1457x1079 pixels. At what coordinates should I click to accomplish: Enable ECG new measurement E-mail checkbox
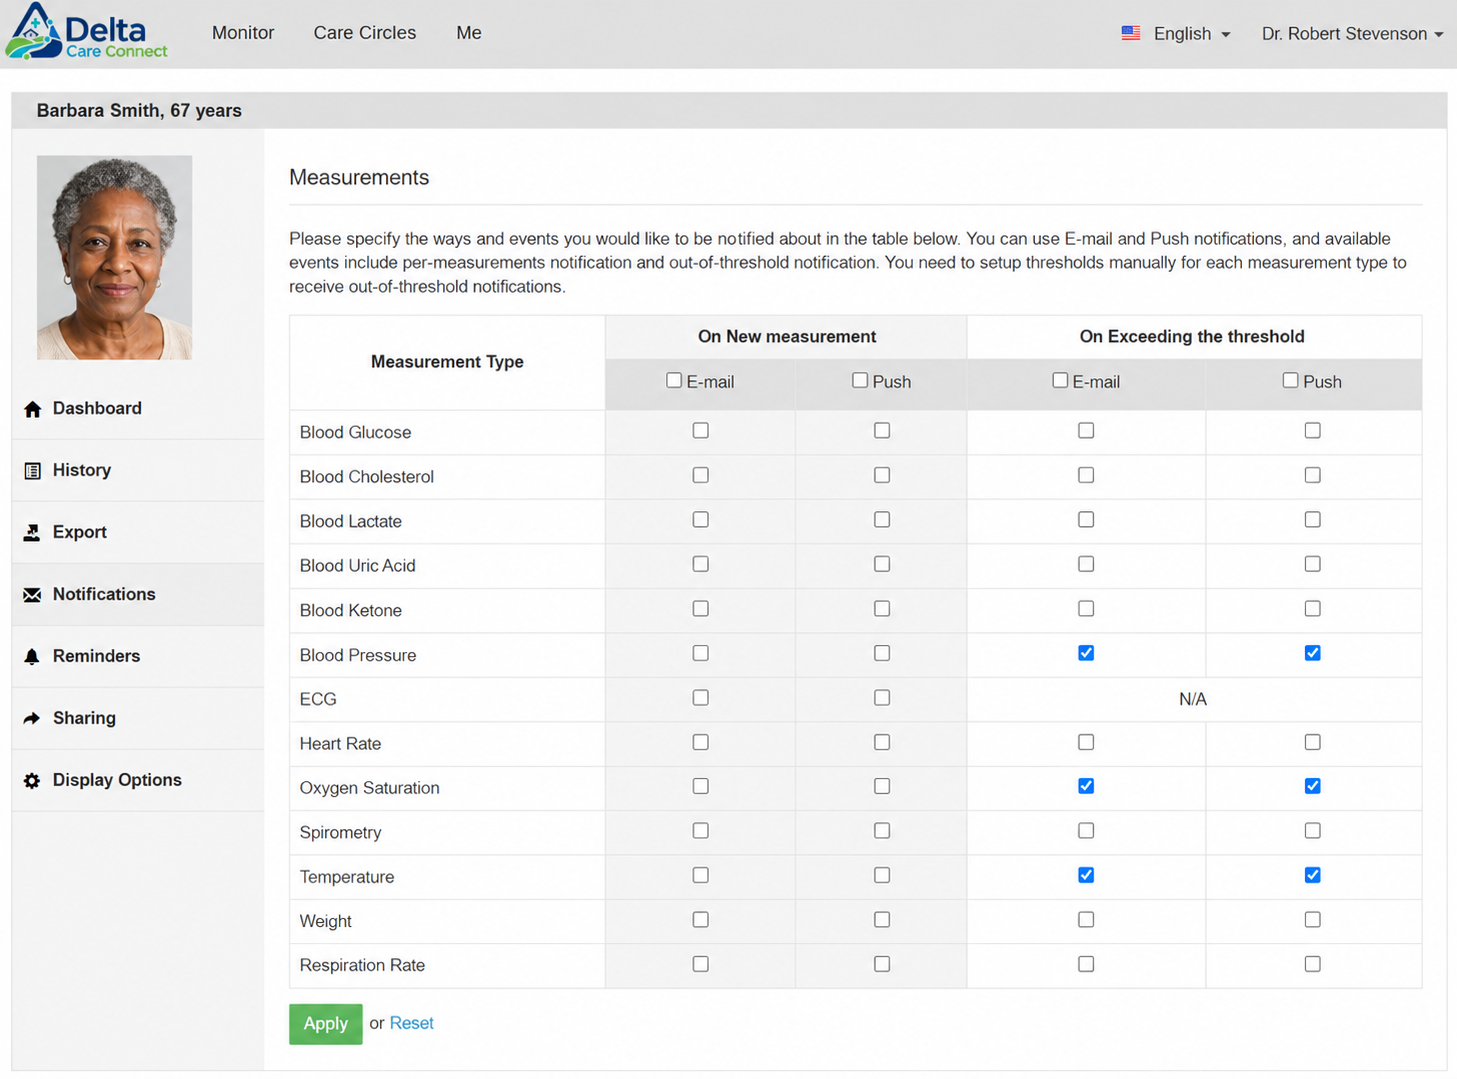701,698
